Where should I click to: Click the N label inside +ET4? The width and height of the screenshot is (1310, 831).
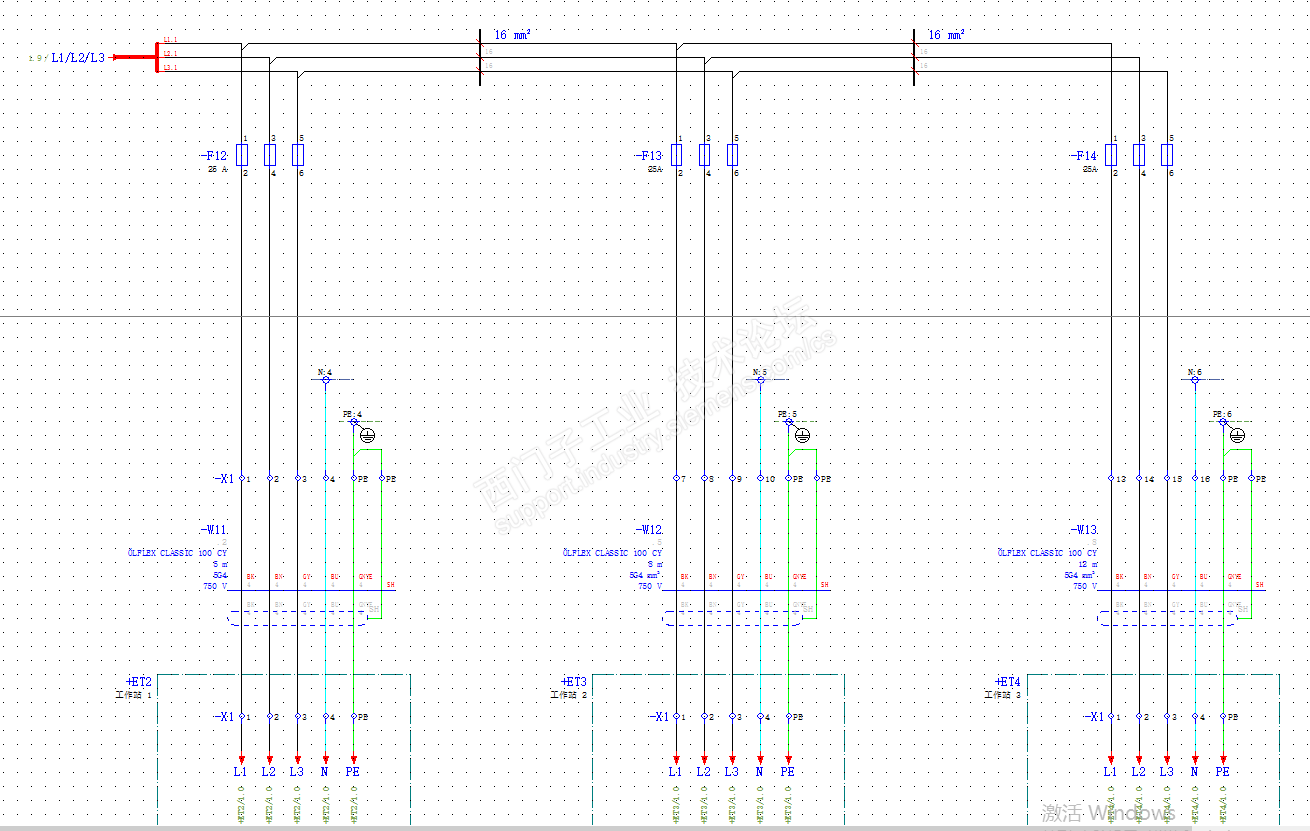1194,772
